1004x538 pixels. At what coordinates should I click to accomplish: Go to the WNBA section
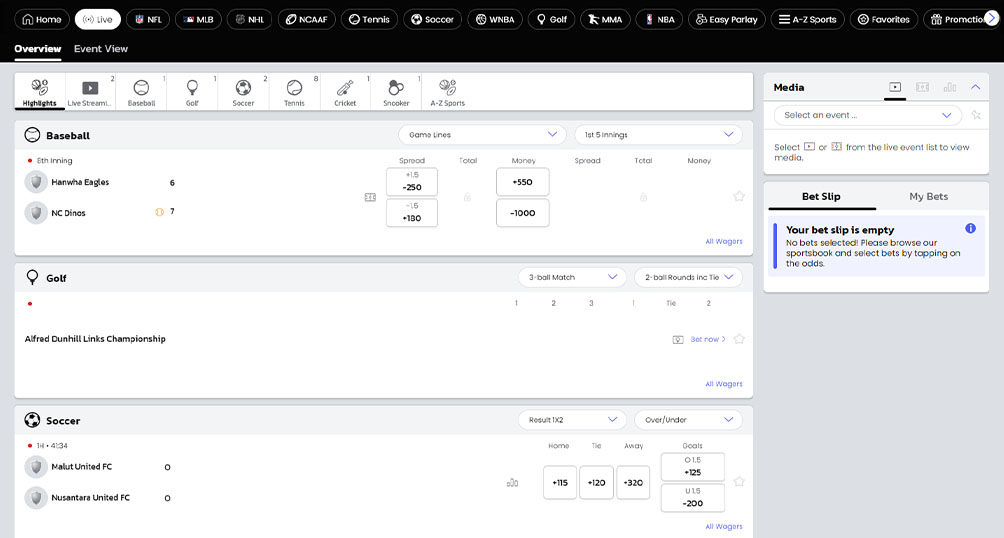[495, 19]
